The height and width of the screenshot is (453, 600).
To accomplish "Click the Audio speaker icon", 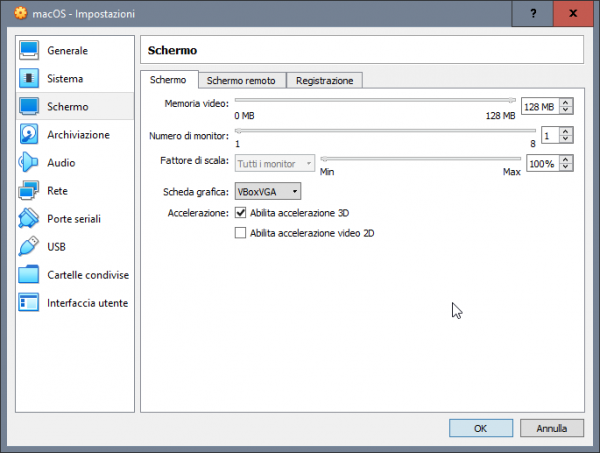I will [x=29, y=162].
